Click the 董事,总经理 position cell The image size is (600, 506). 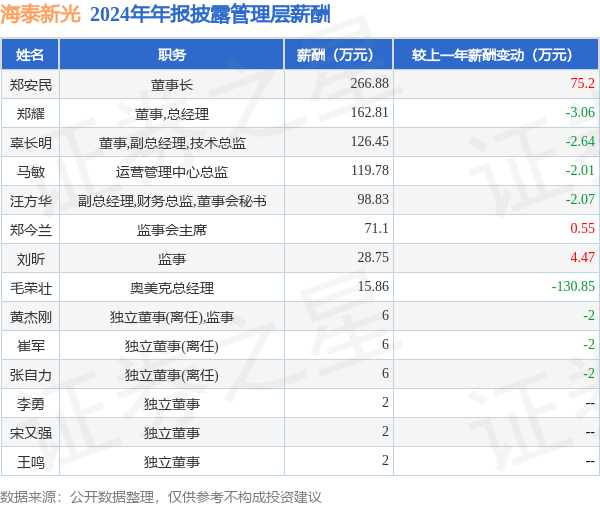point(171,114)
